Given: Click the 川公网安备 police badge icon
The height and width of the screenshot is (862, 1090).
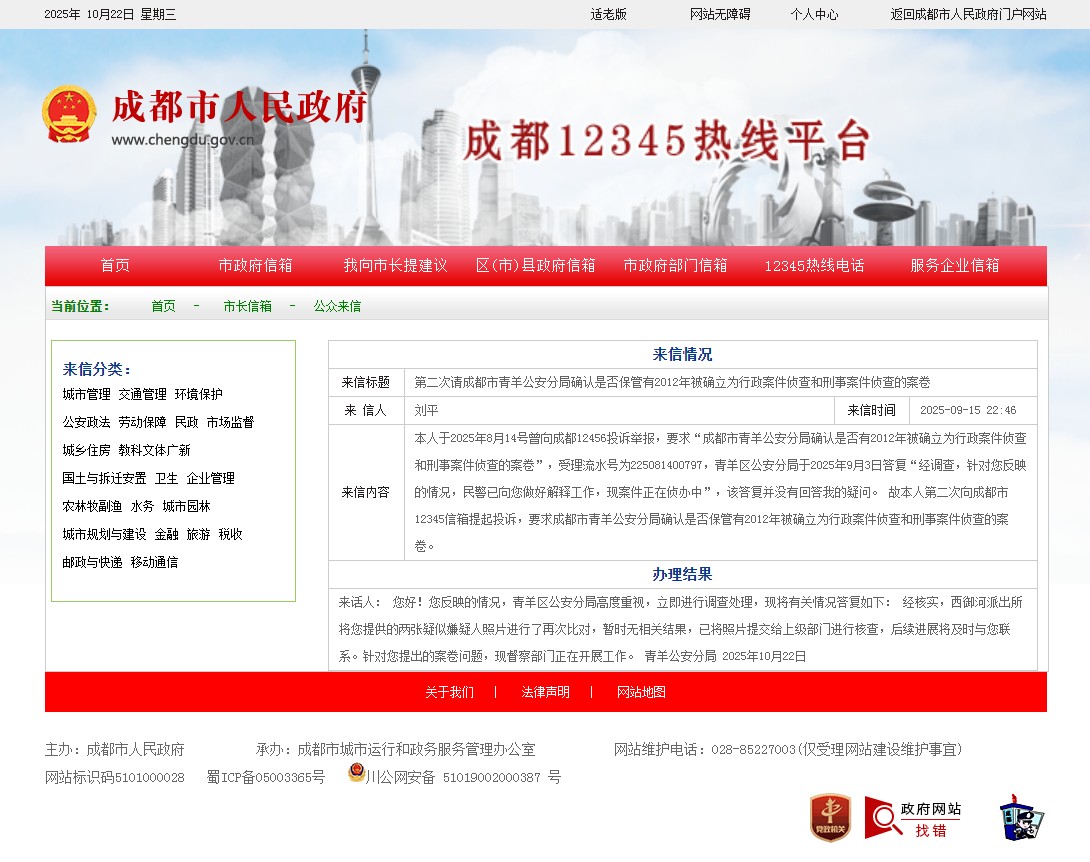Looking at the screenshot, I should (357, 773).
